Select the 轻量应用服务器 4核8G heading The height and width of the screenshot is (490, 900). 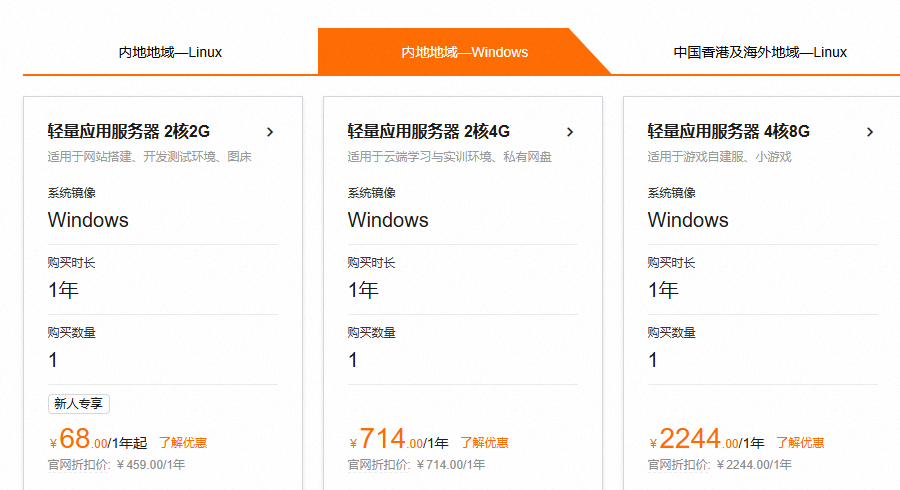click(729, 131)
